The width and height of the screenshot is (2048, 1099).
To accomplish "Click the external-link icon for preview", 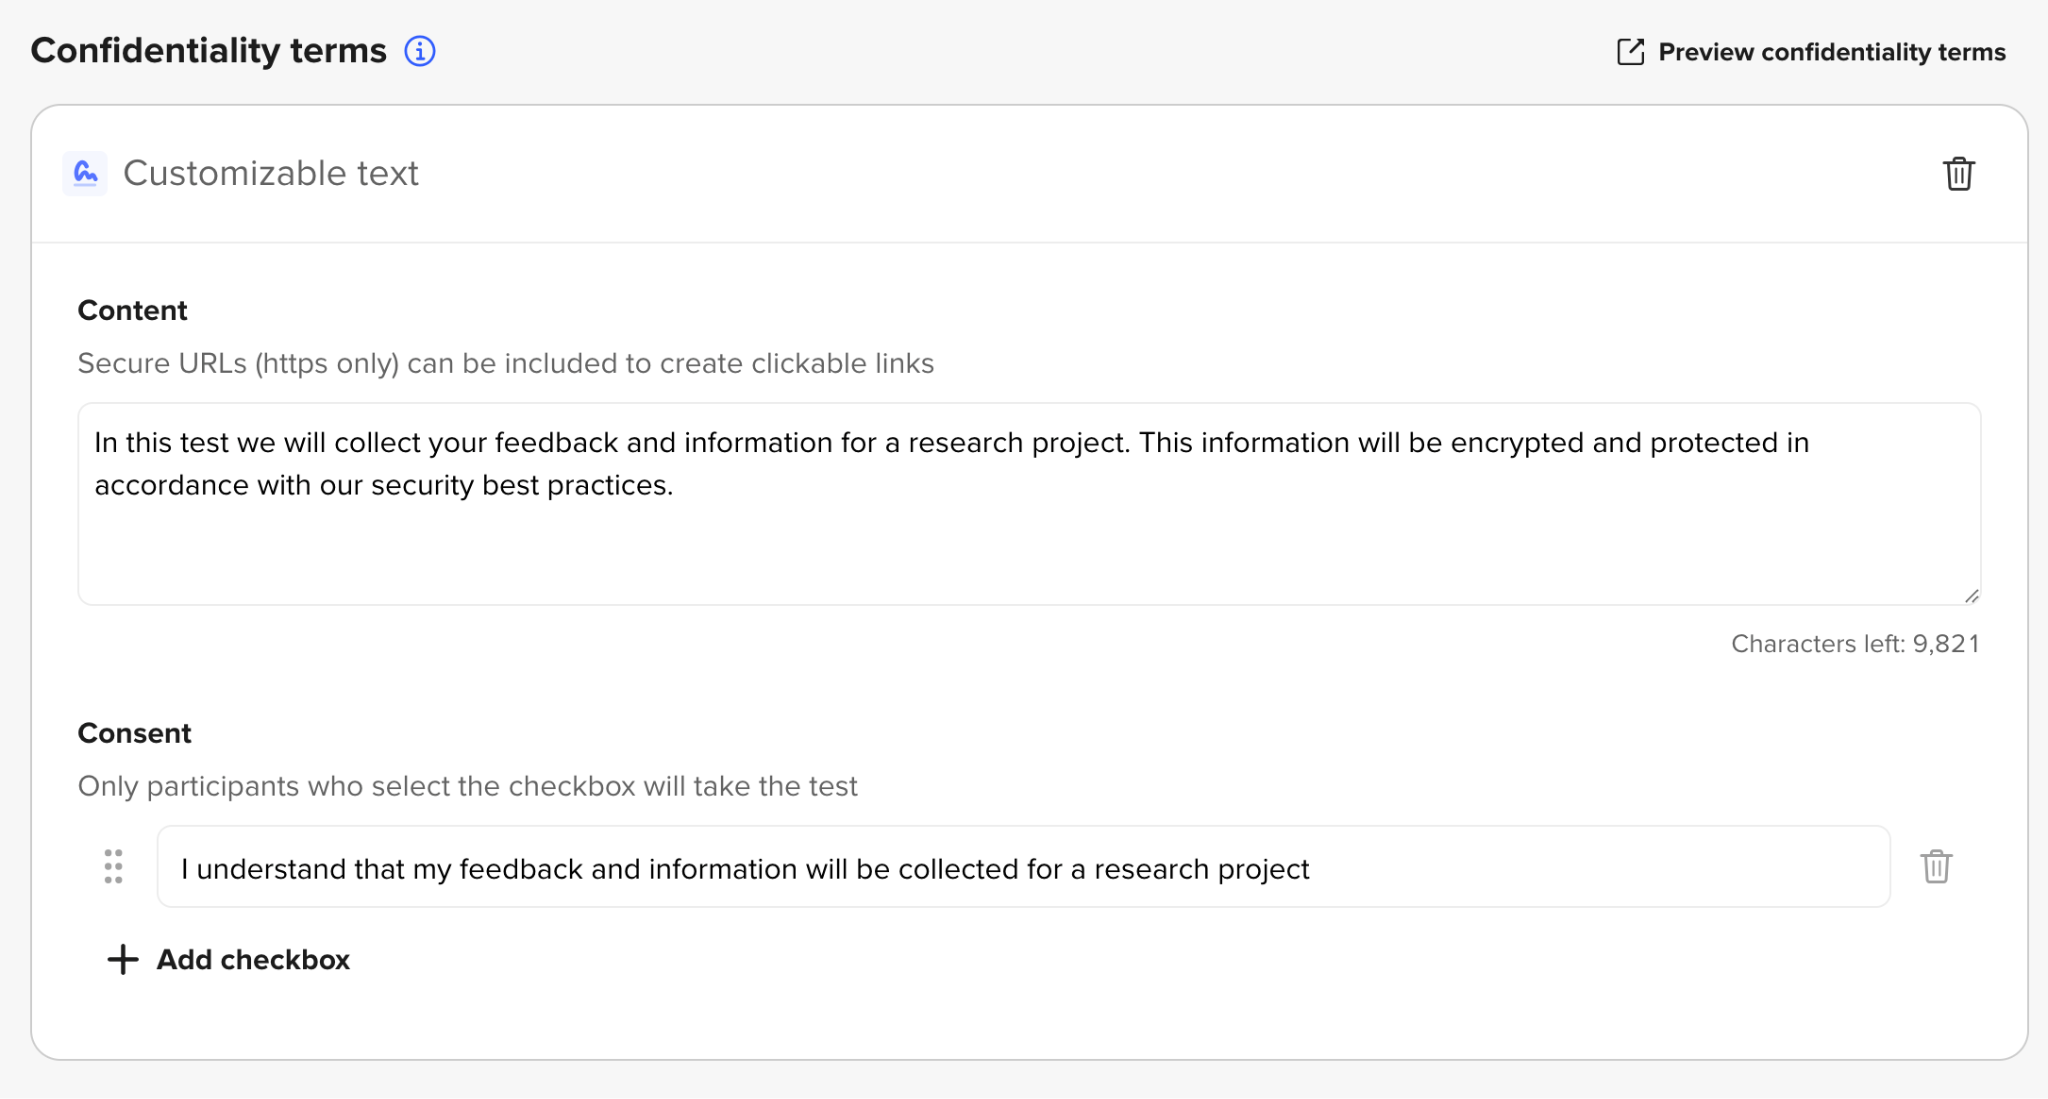I will tap(1630, 52).
